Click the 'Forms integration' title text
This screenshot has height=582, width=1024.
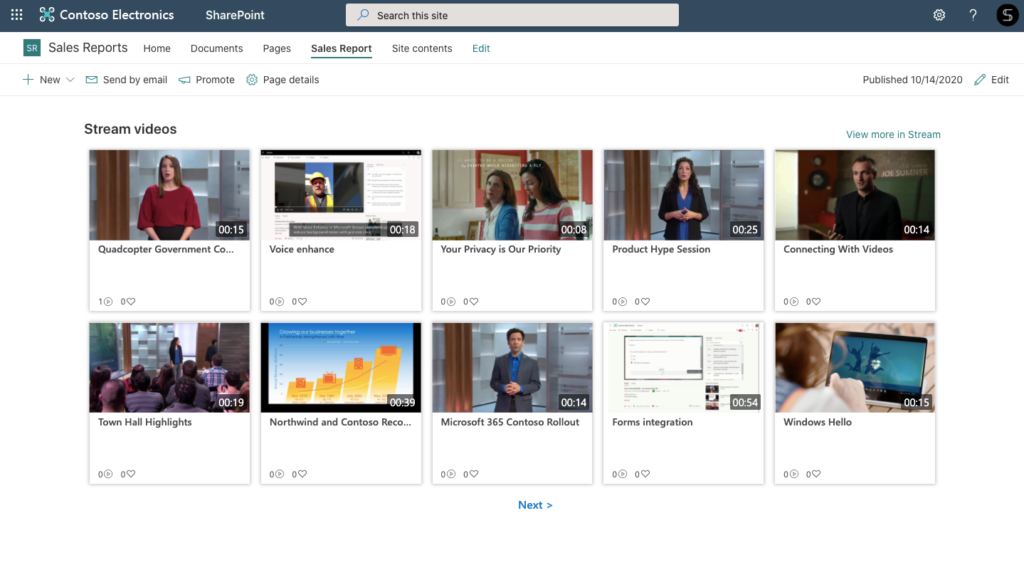click(652, 422)
